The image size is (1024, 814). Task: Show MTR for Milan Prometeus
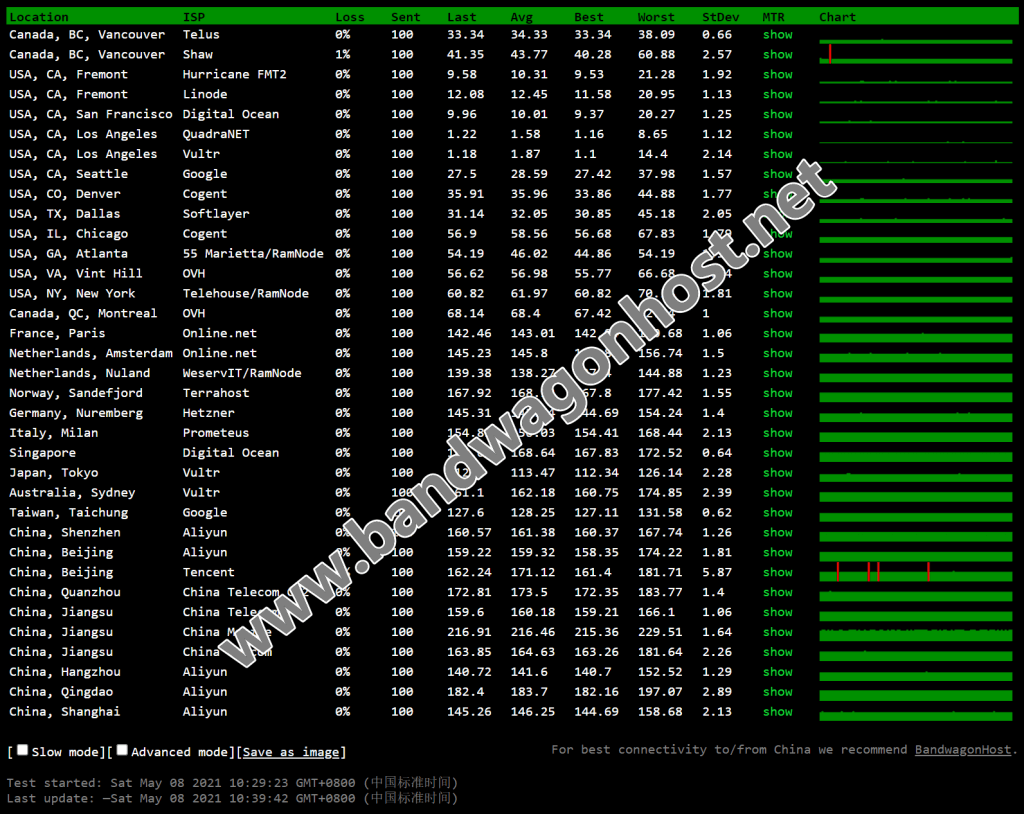point(778,433)
